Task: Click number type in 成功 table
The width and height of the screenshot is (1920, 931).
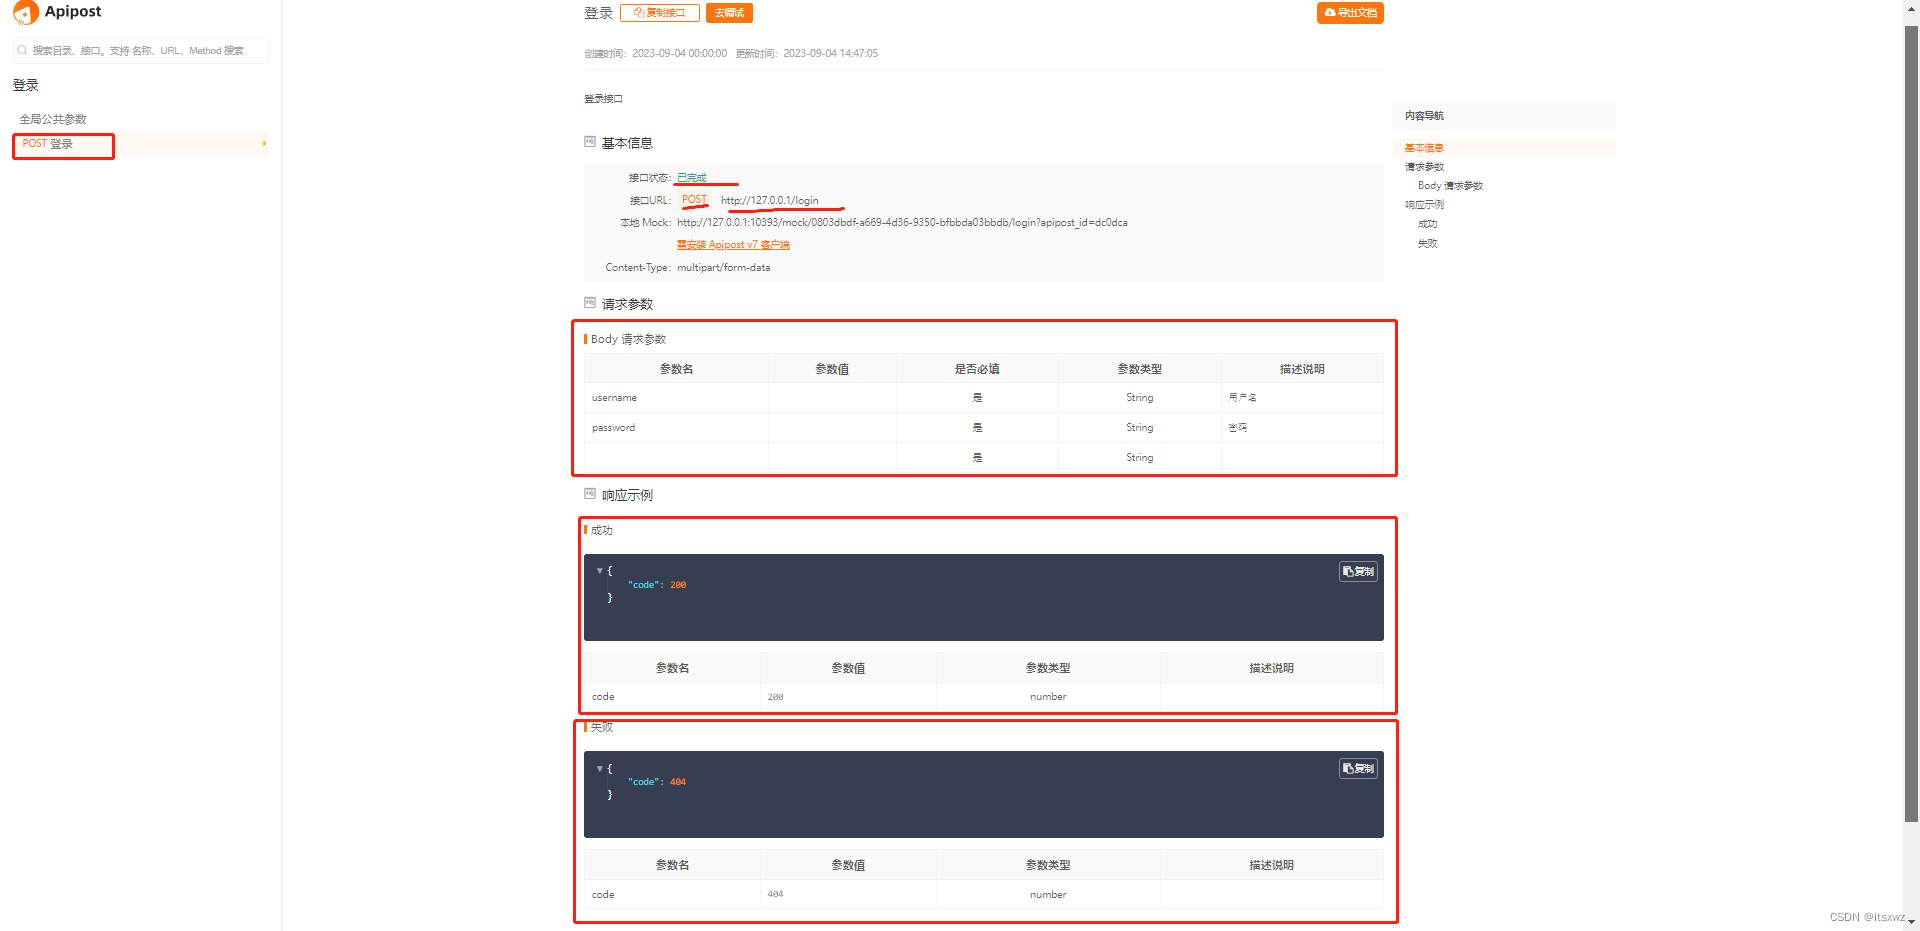Action: click(x=1048, y=697)
